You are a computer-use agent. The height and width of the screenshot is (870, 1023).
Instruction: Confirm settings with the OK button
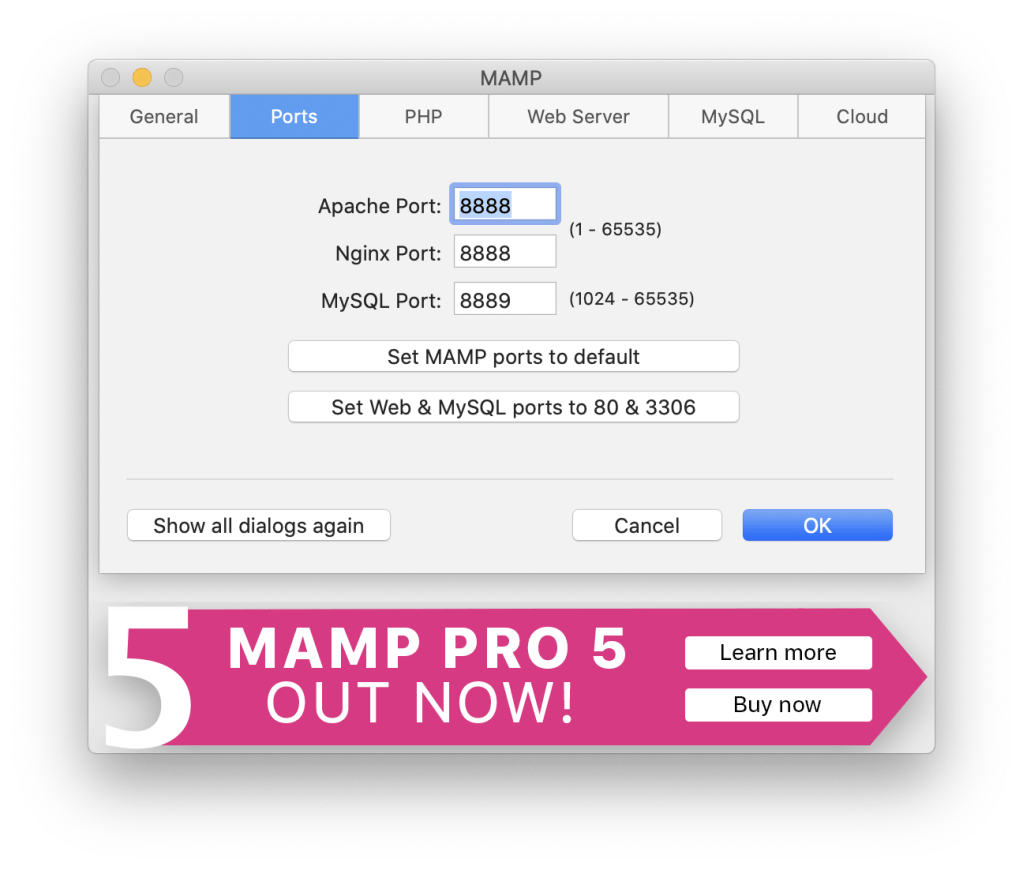click(817, 525)
